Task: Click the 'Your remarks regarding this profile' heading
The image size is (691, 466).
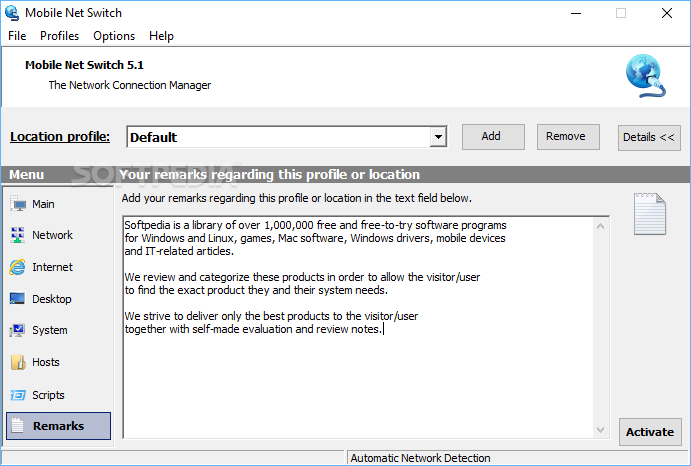Action: click(x=269, y=175)
